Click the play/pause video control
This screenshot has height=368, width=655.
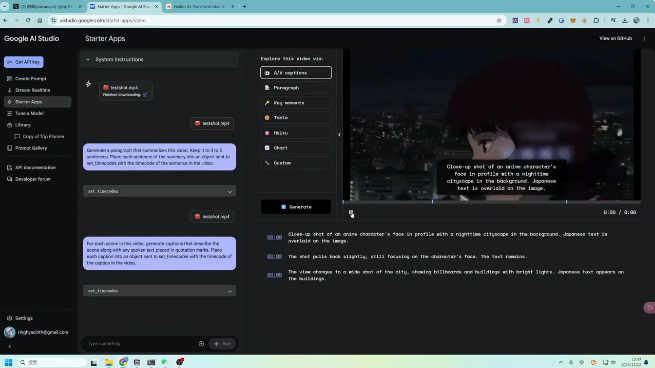351,213
